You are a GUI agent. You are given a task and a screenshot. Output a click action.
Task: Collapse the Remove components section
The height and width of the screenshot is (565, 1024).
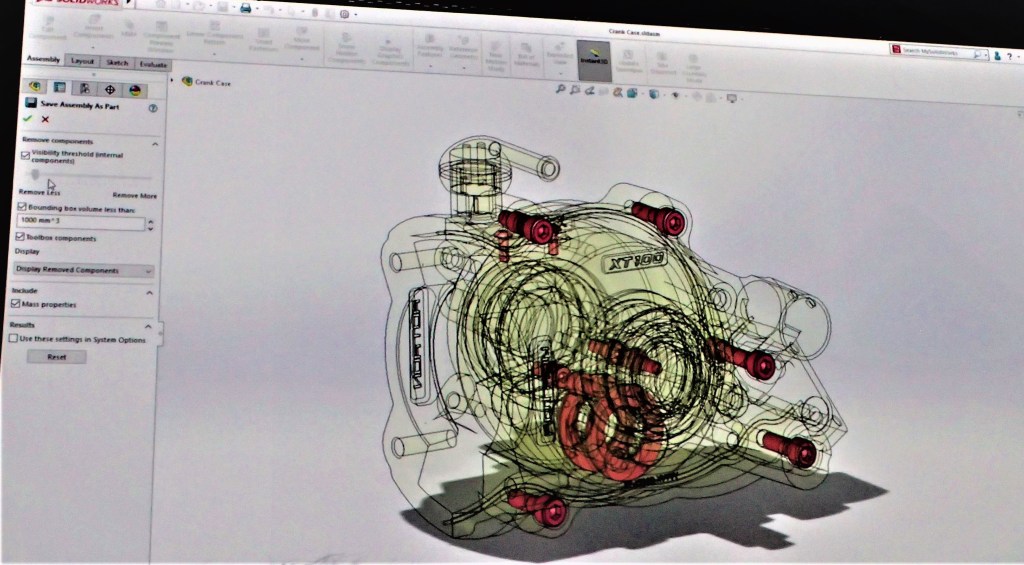click(155, 144)
